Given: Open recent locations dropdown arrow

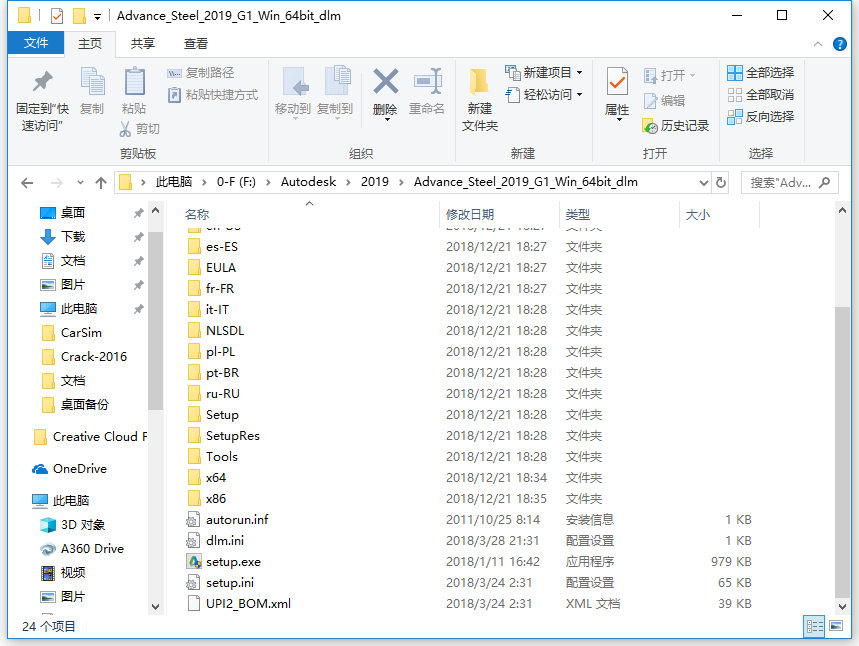Looking at the screenshot, I should click(81, 182).
